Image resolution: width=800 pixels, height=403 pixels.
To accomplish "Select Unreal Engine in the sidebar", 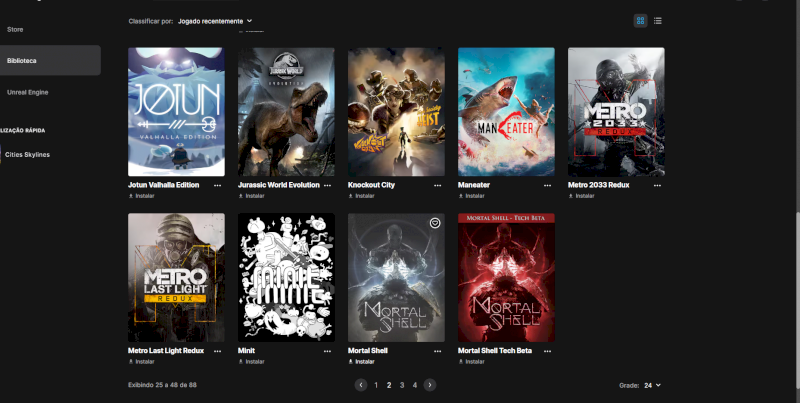I will coord(28,92).
